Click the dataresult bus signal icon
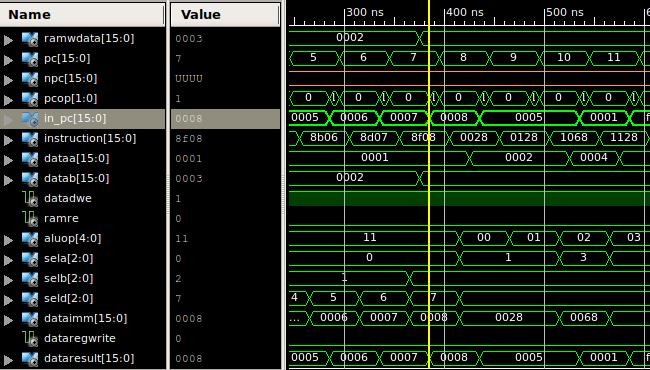This screenshot has width=650, height=370. click(30, 358)
